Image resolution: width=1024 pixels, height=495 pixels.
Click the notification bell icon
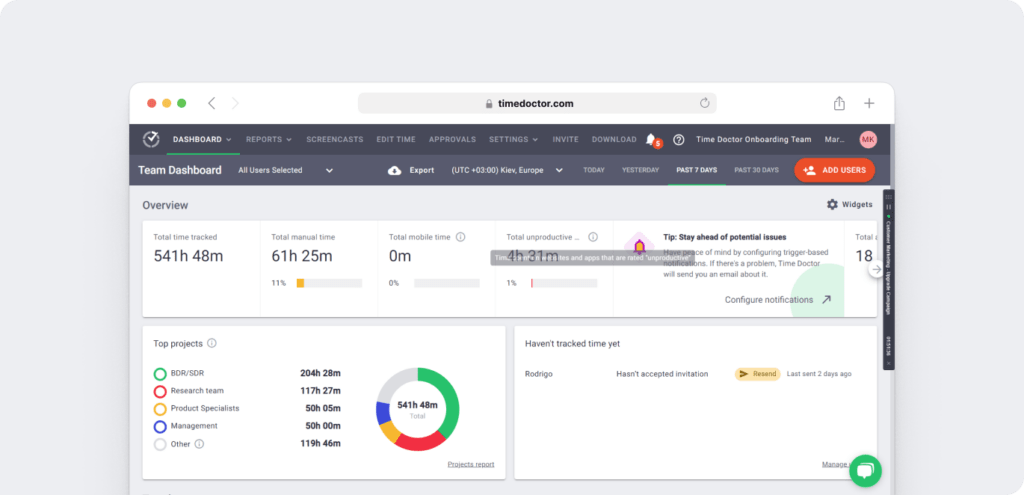[652, 139]
